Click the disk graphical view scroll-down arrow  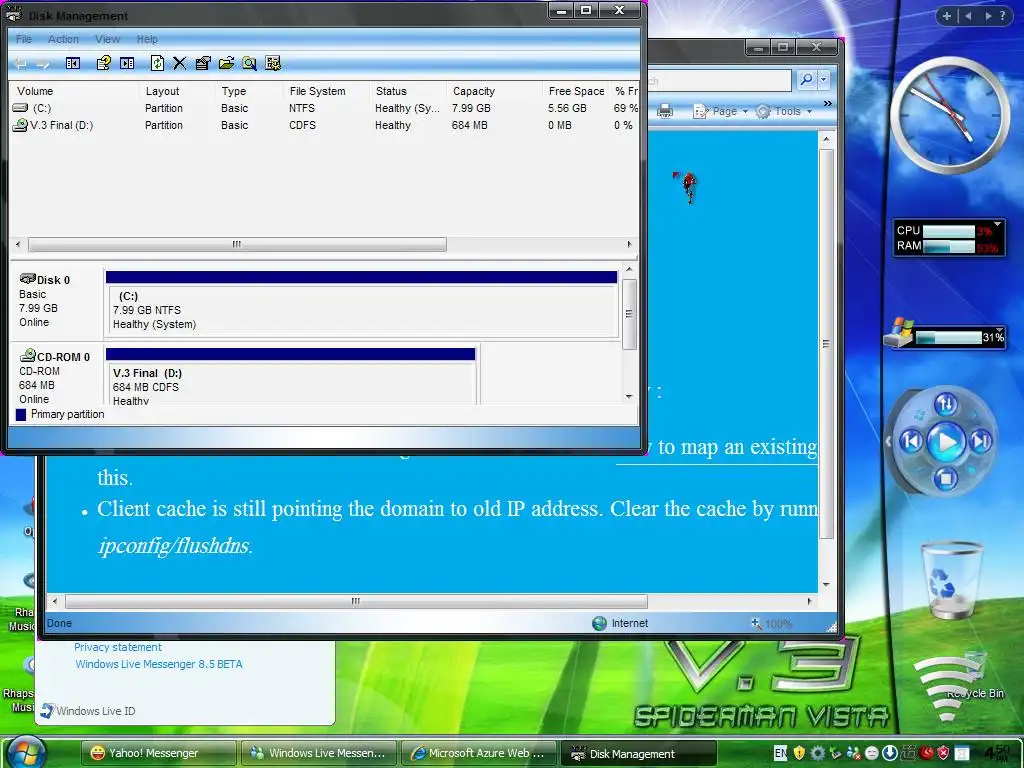(629, 396)
